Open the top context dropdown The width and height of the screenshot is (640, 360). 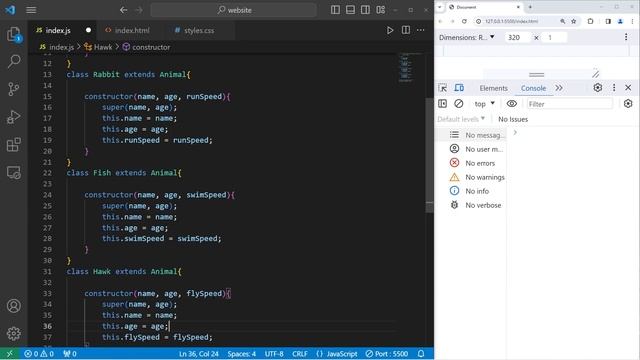484,104
